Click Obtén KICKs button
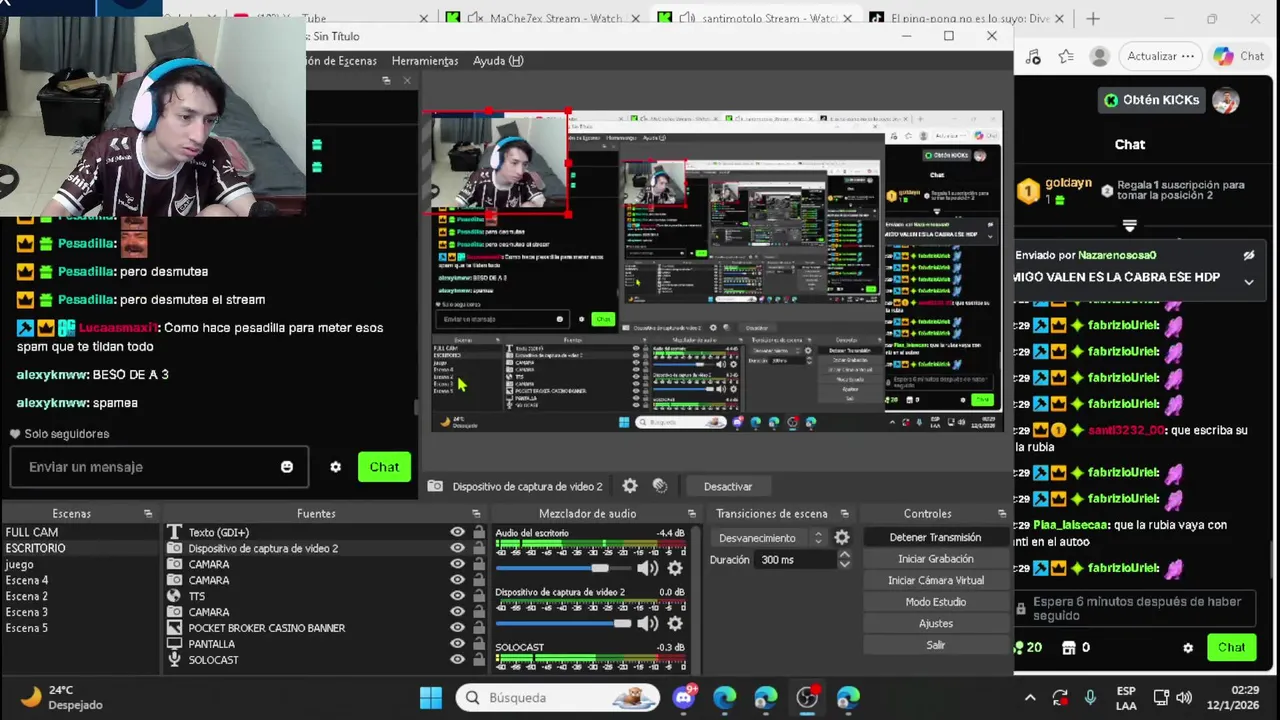This screenshot has width=1280, height=720. coord(1151,100)
